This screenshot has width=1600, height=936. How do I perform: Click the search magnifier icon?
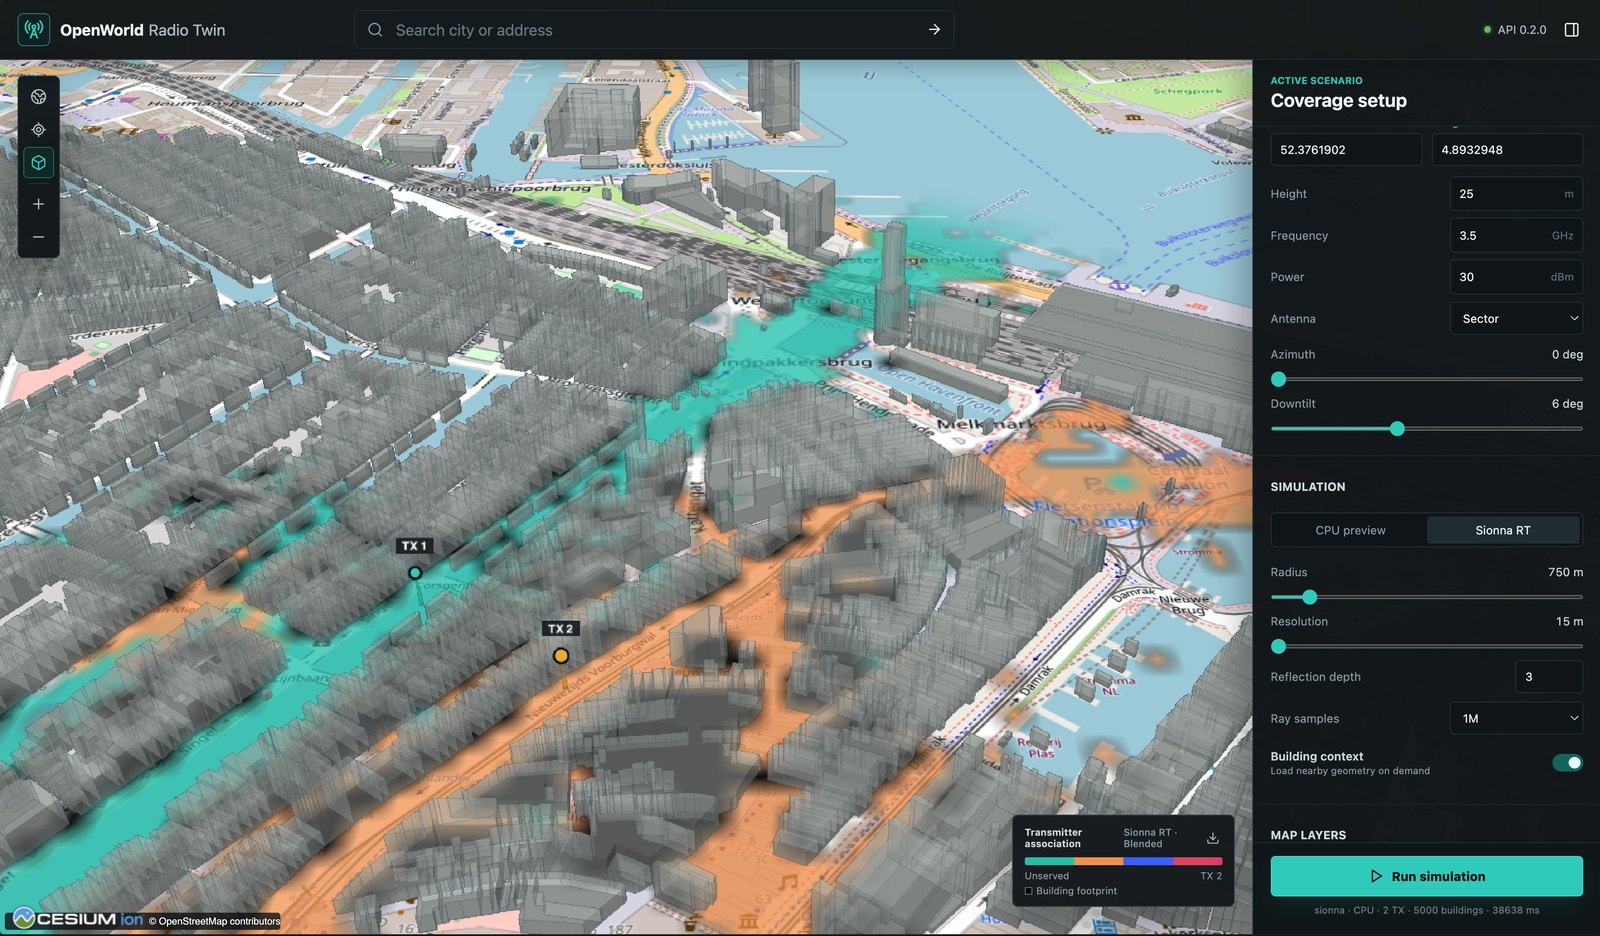click(375, 30)
